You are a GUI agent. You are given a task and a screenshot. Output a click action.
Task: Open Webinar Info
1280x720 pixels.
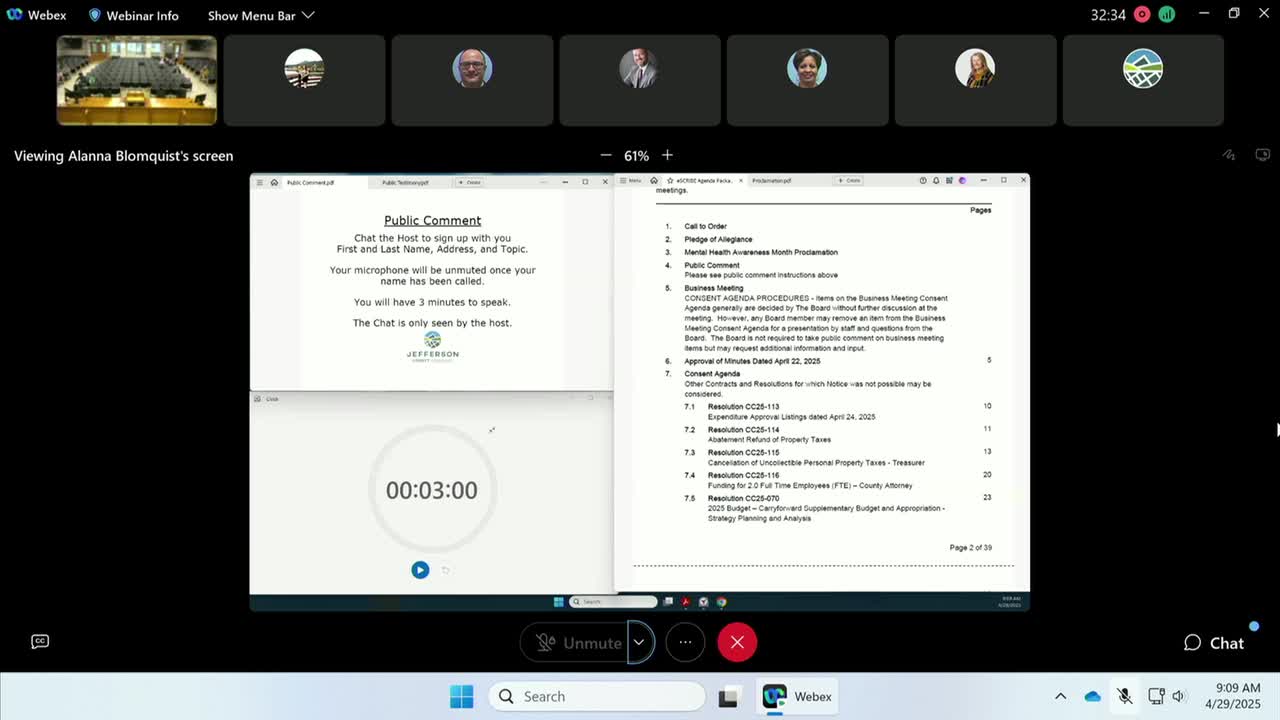[x=133, y=15]
